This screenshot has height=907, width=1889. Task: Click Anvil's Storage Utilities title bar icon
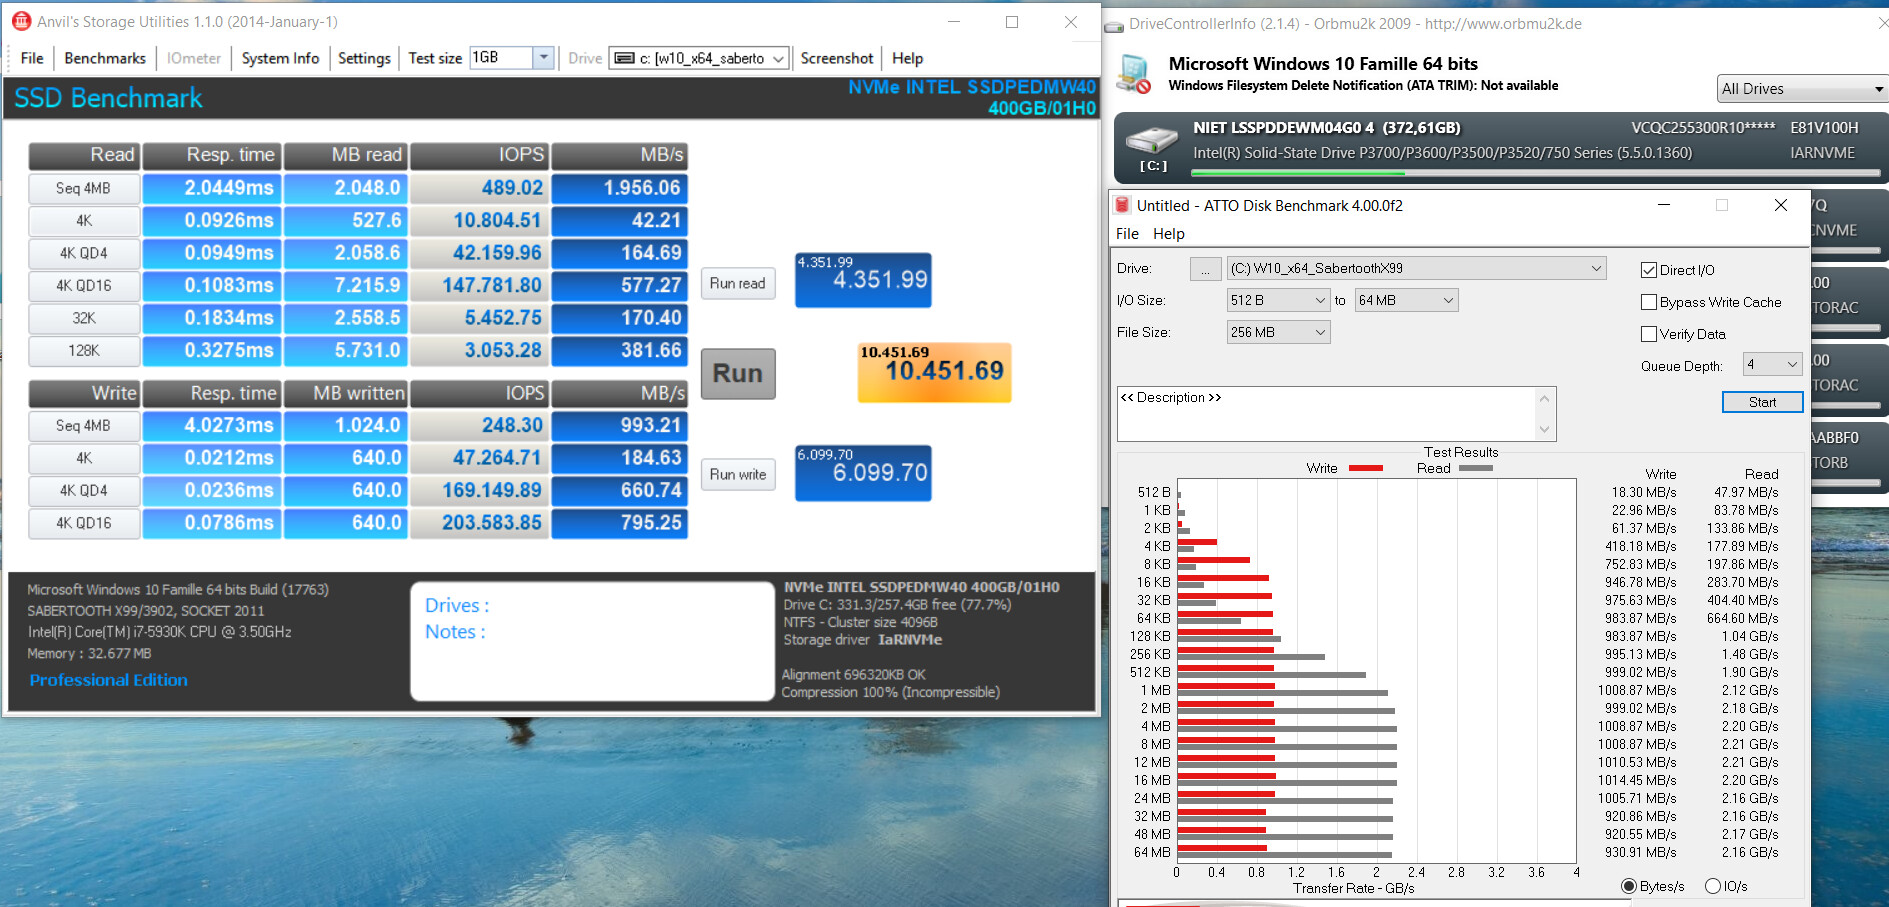coord(21,22)
